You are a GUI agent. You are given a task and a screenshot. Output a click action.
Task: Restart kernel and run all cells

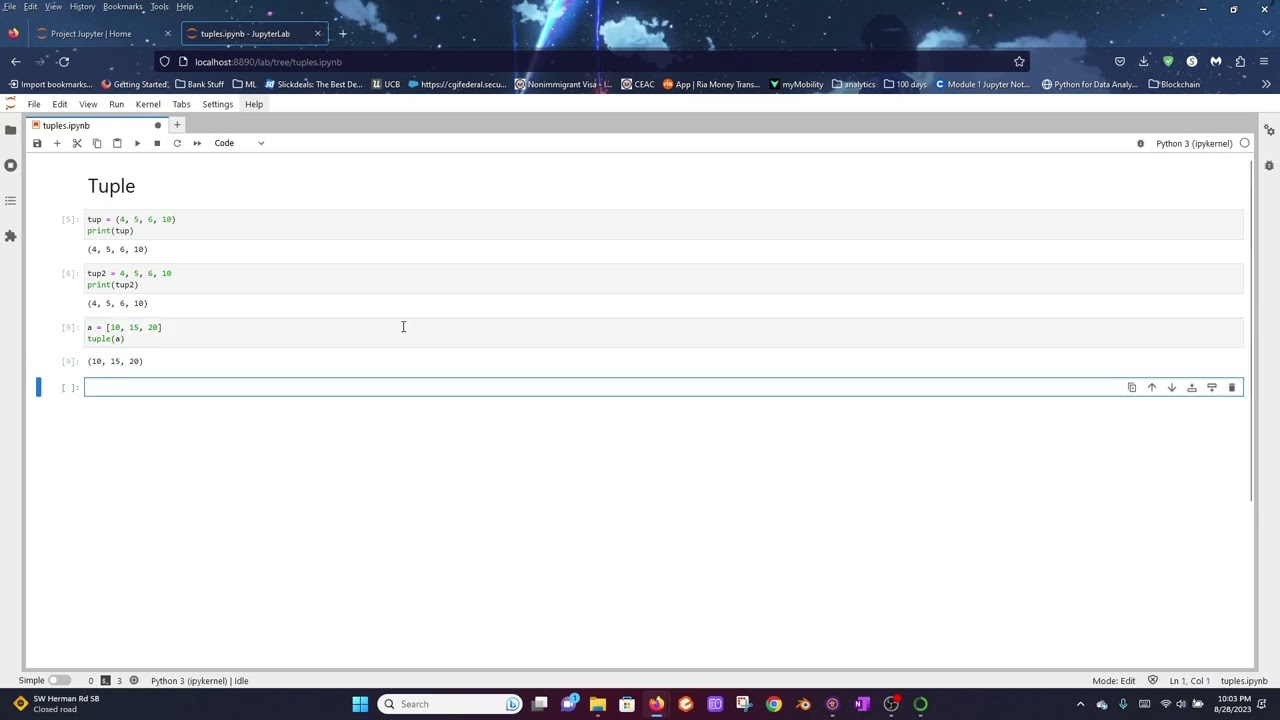click(x=197, y=143)
